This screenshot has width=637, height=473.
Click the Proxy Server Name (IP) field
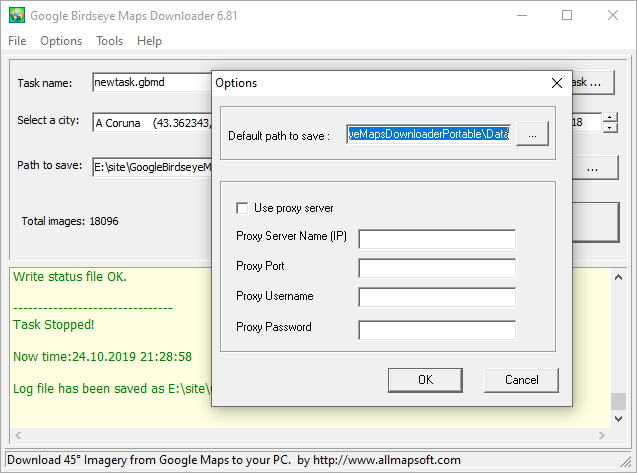click(437, 239)
